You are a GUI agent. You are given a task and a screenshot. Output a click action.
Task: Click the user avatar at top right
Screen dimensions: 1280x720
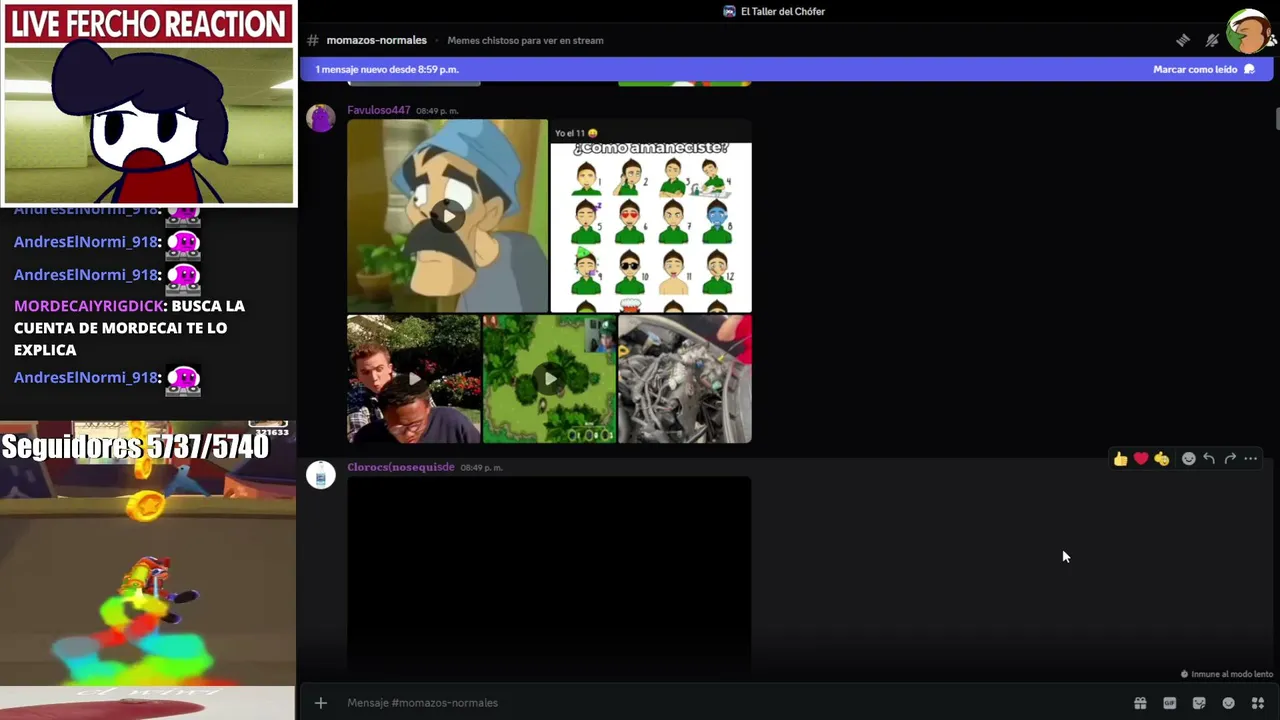1250,32
